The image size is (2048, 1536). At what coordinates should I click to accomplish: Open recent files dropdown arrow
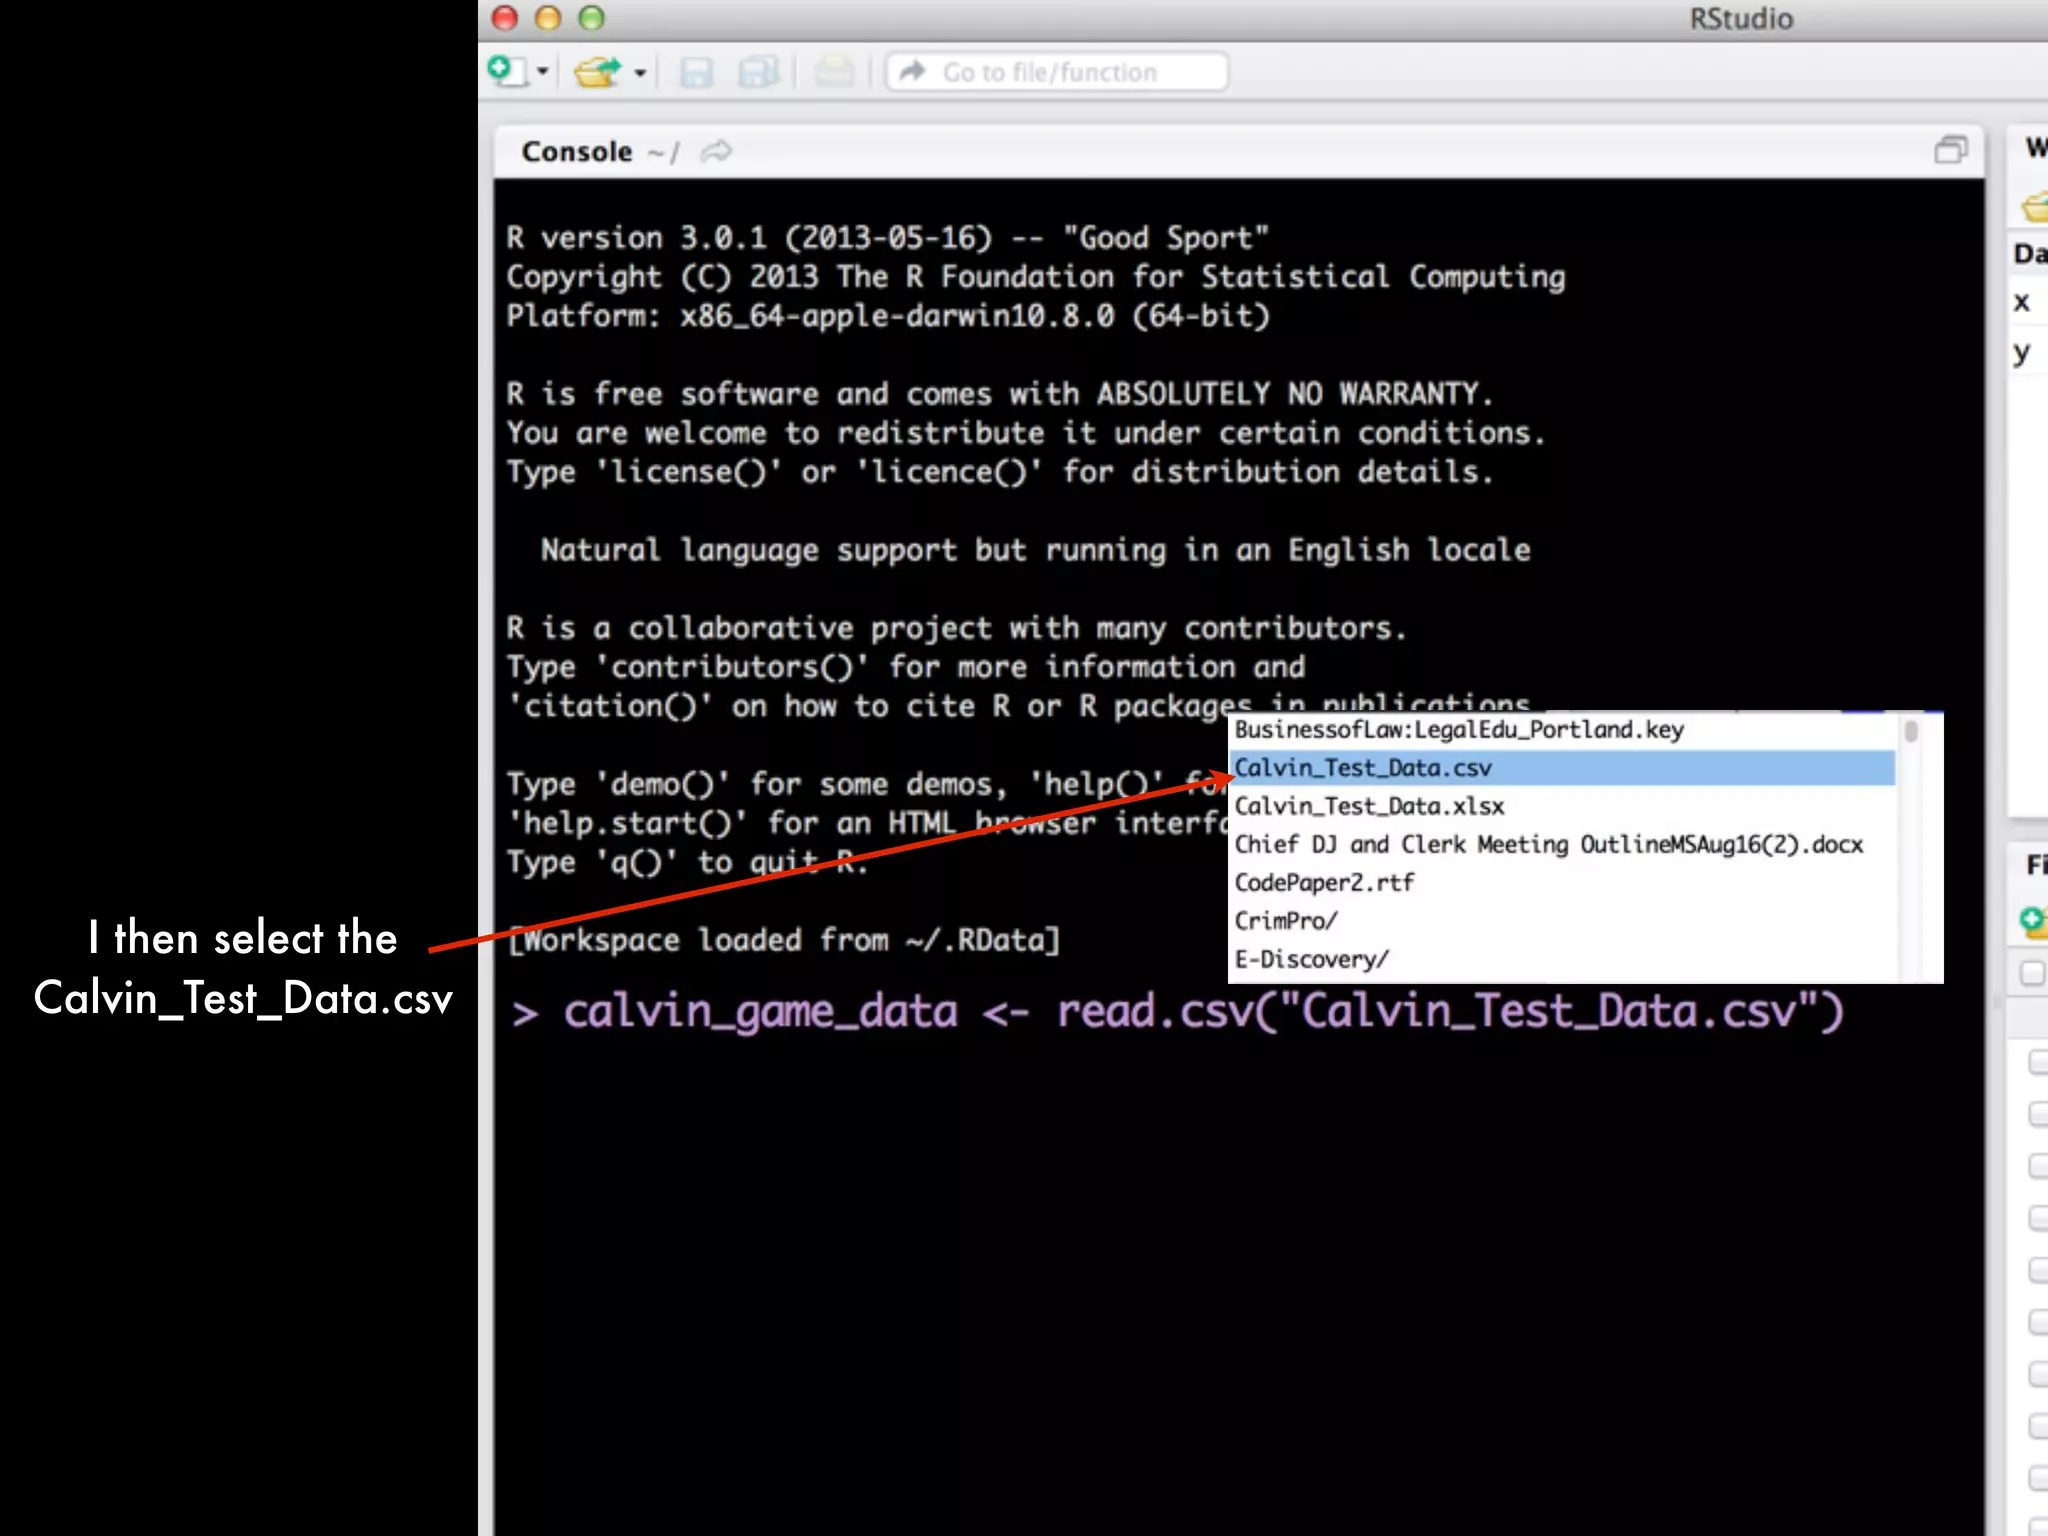click(640, 73)
